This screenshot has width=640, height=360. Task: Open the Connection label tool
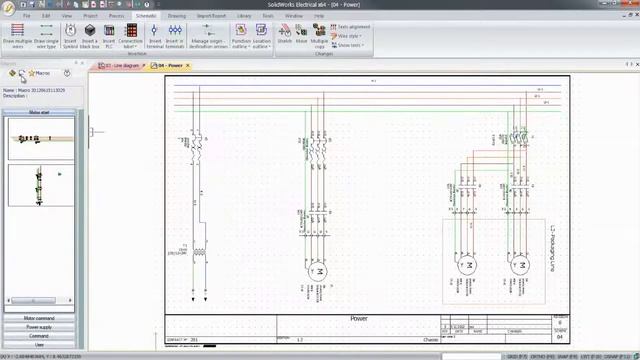coord(131,36)
